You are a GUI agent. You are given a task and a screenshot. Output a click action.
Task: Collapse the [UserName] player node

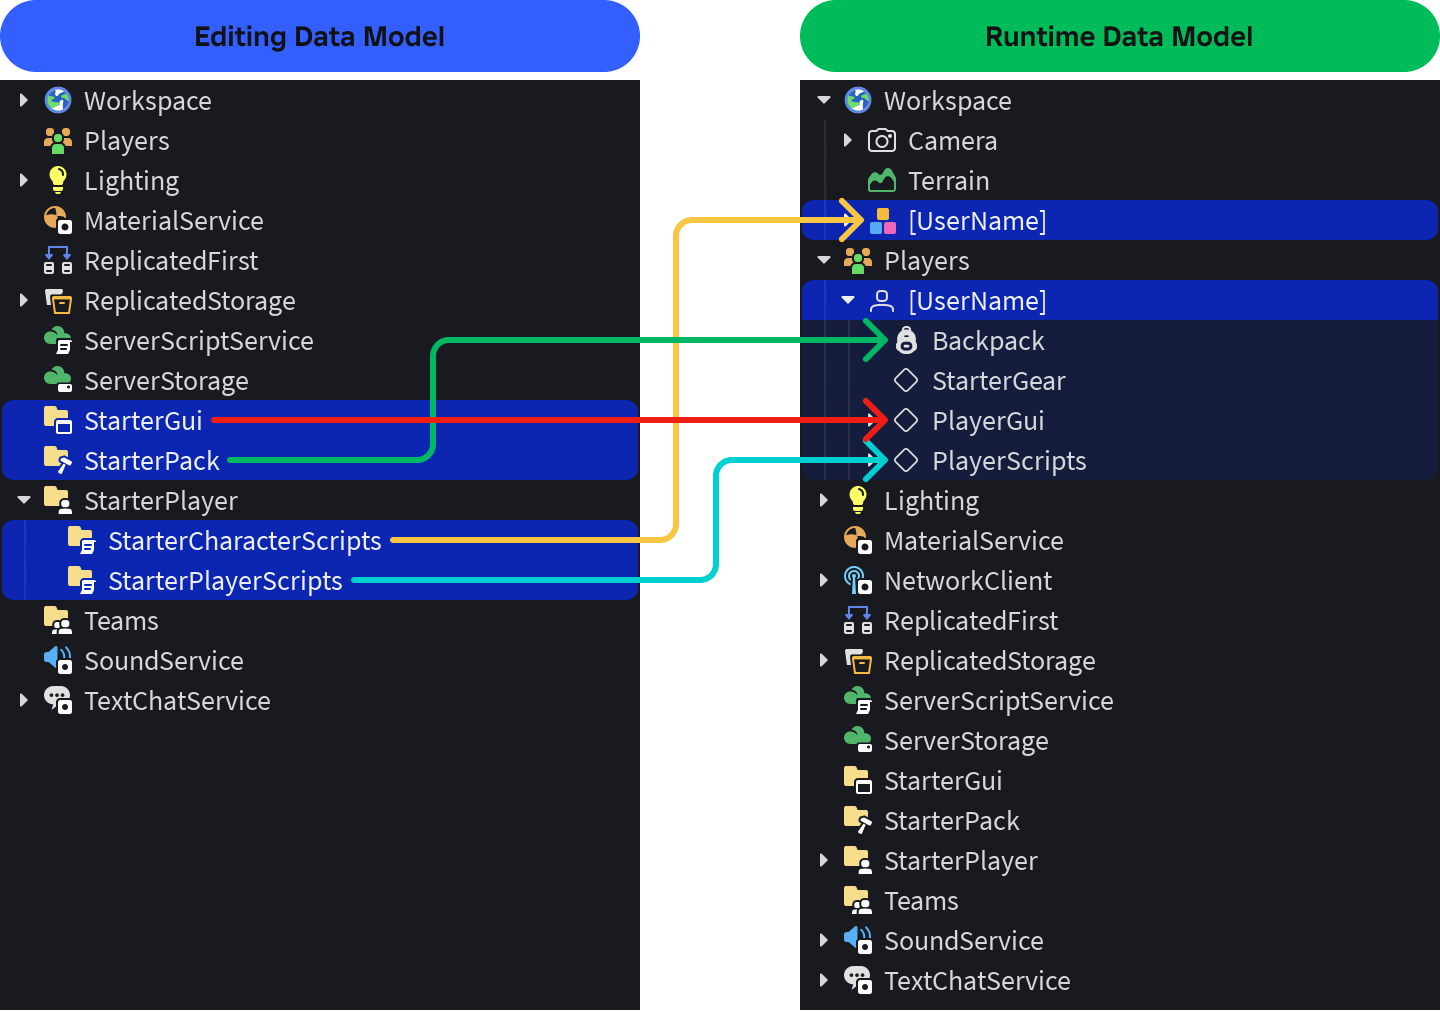(x=848, y=300)
